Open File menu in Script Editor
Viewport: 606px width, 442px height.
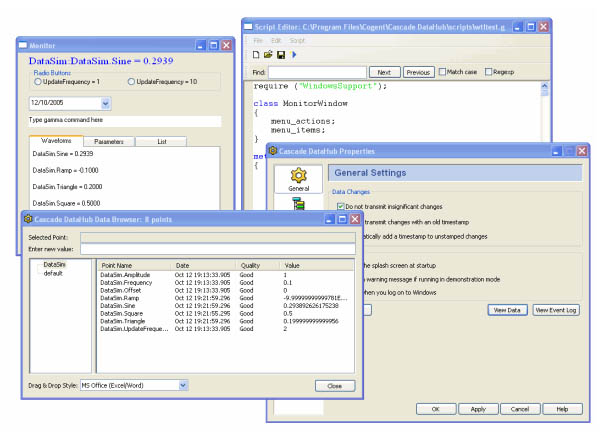258,40
